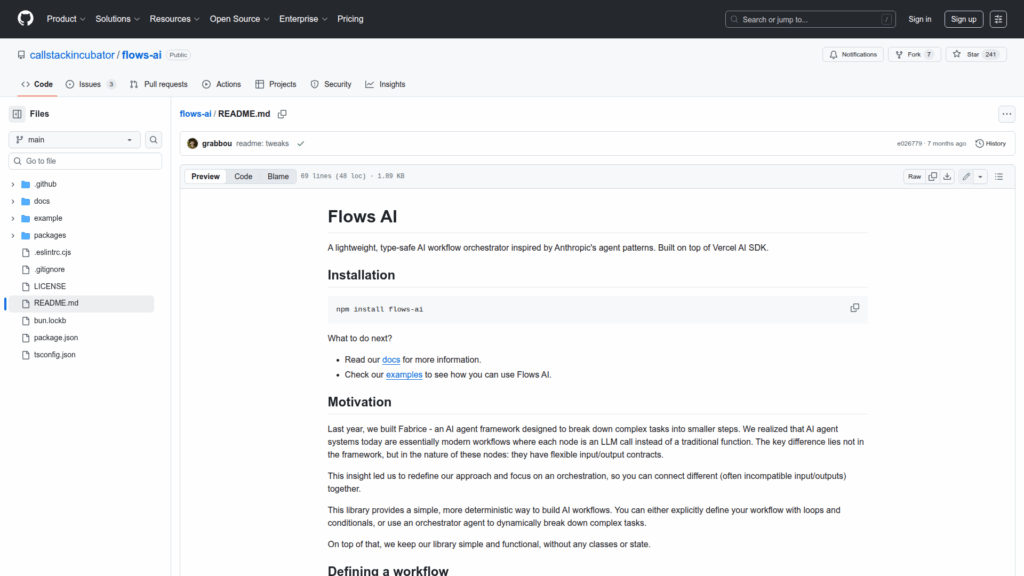Viewport: 1024px width, 576px height.
Task: Click the pencil edit file icon
Action: pyautogui.click(x=966, y=176)
